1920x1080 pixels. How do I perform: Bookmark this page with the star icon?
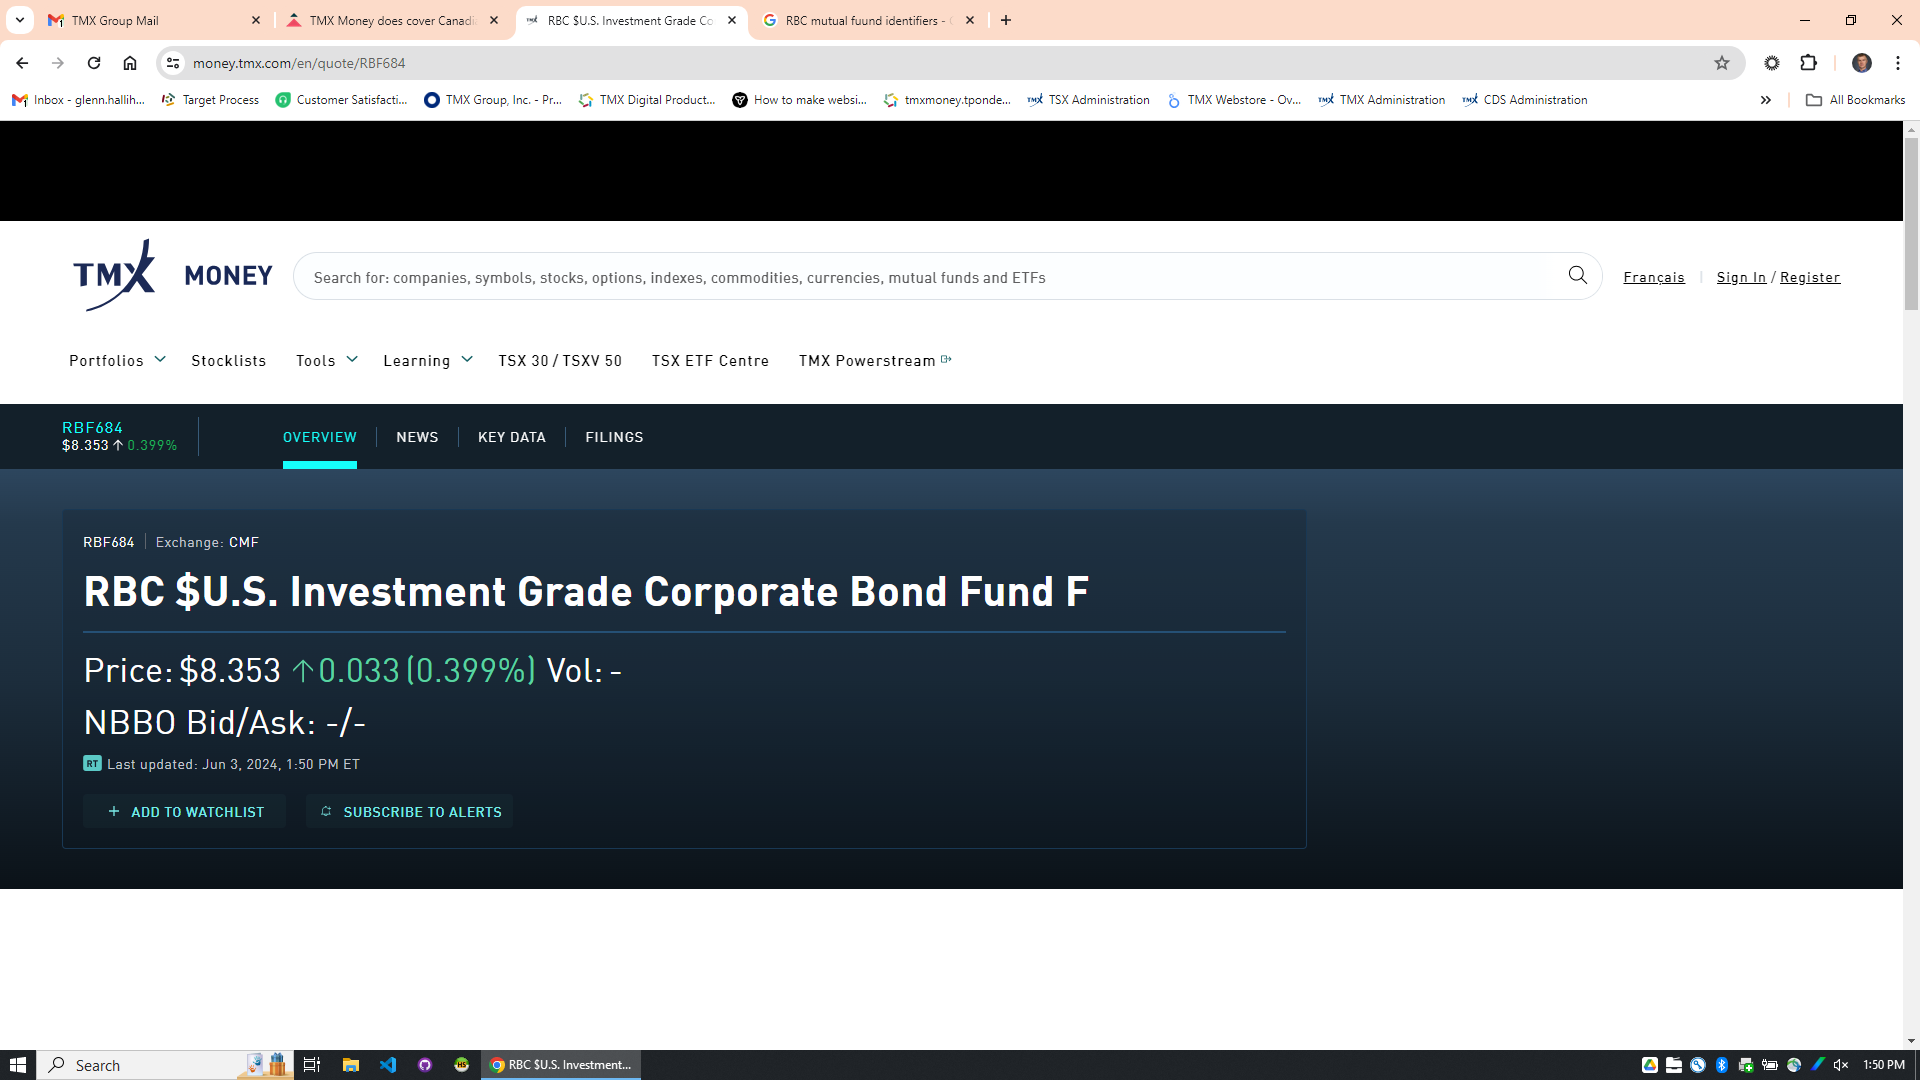tap(1721, 63)
